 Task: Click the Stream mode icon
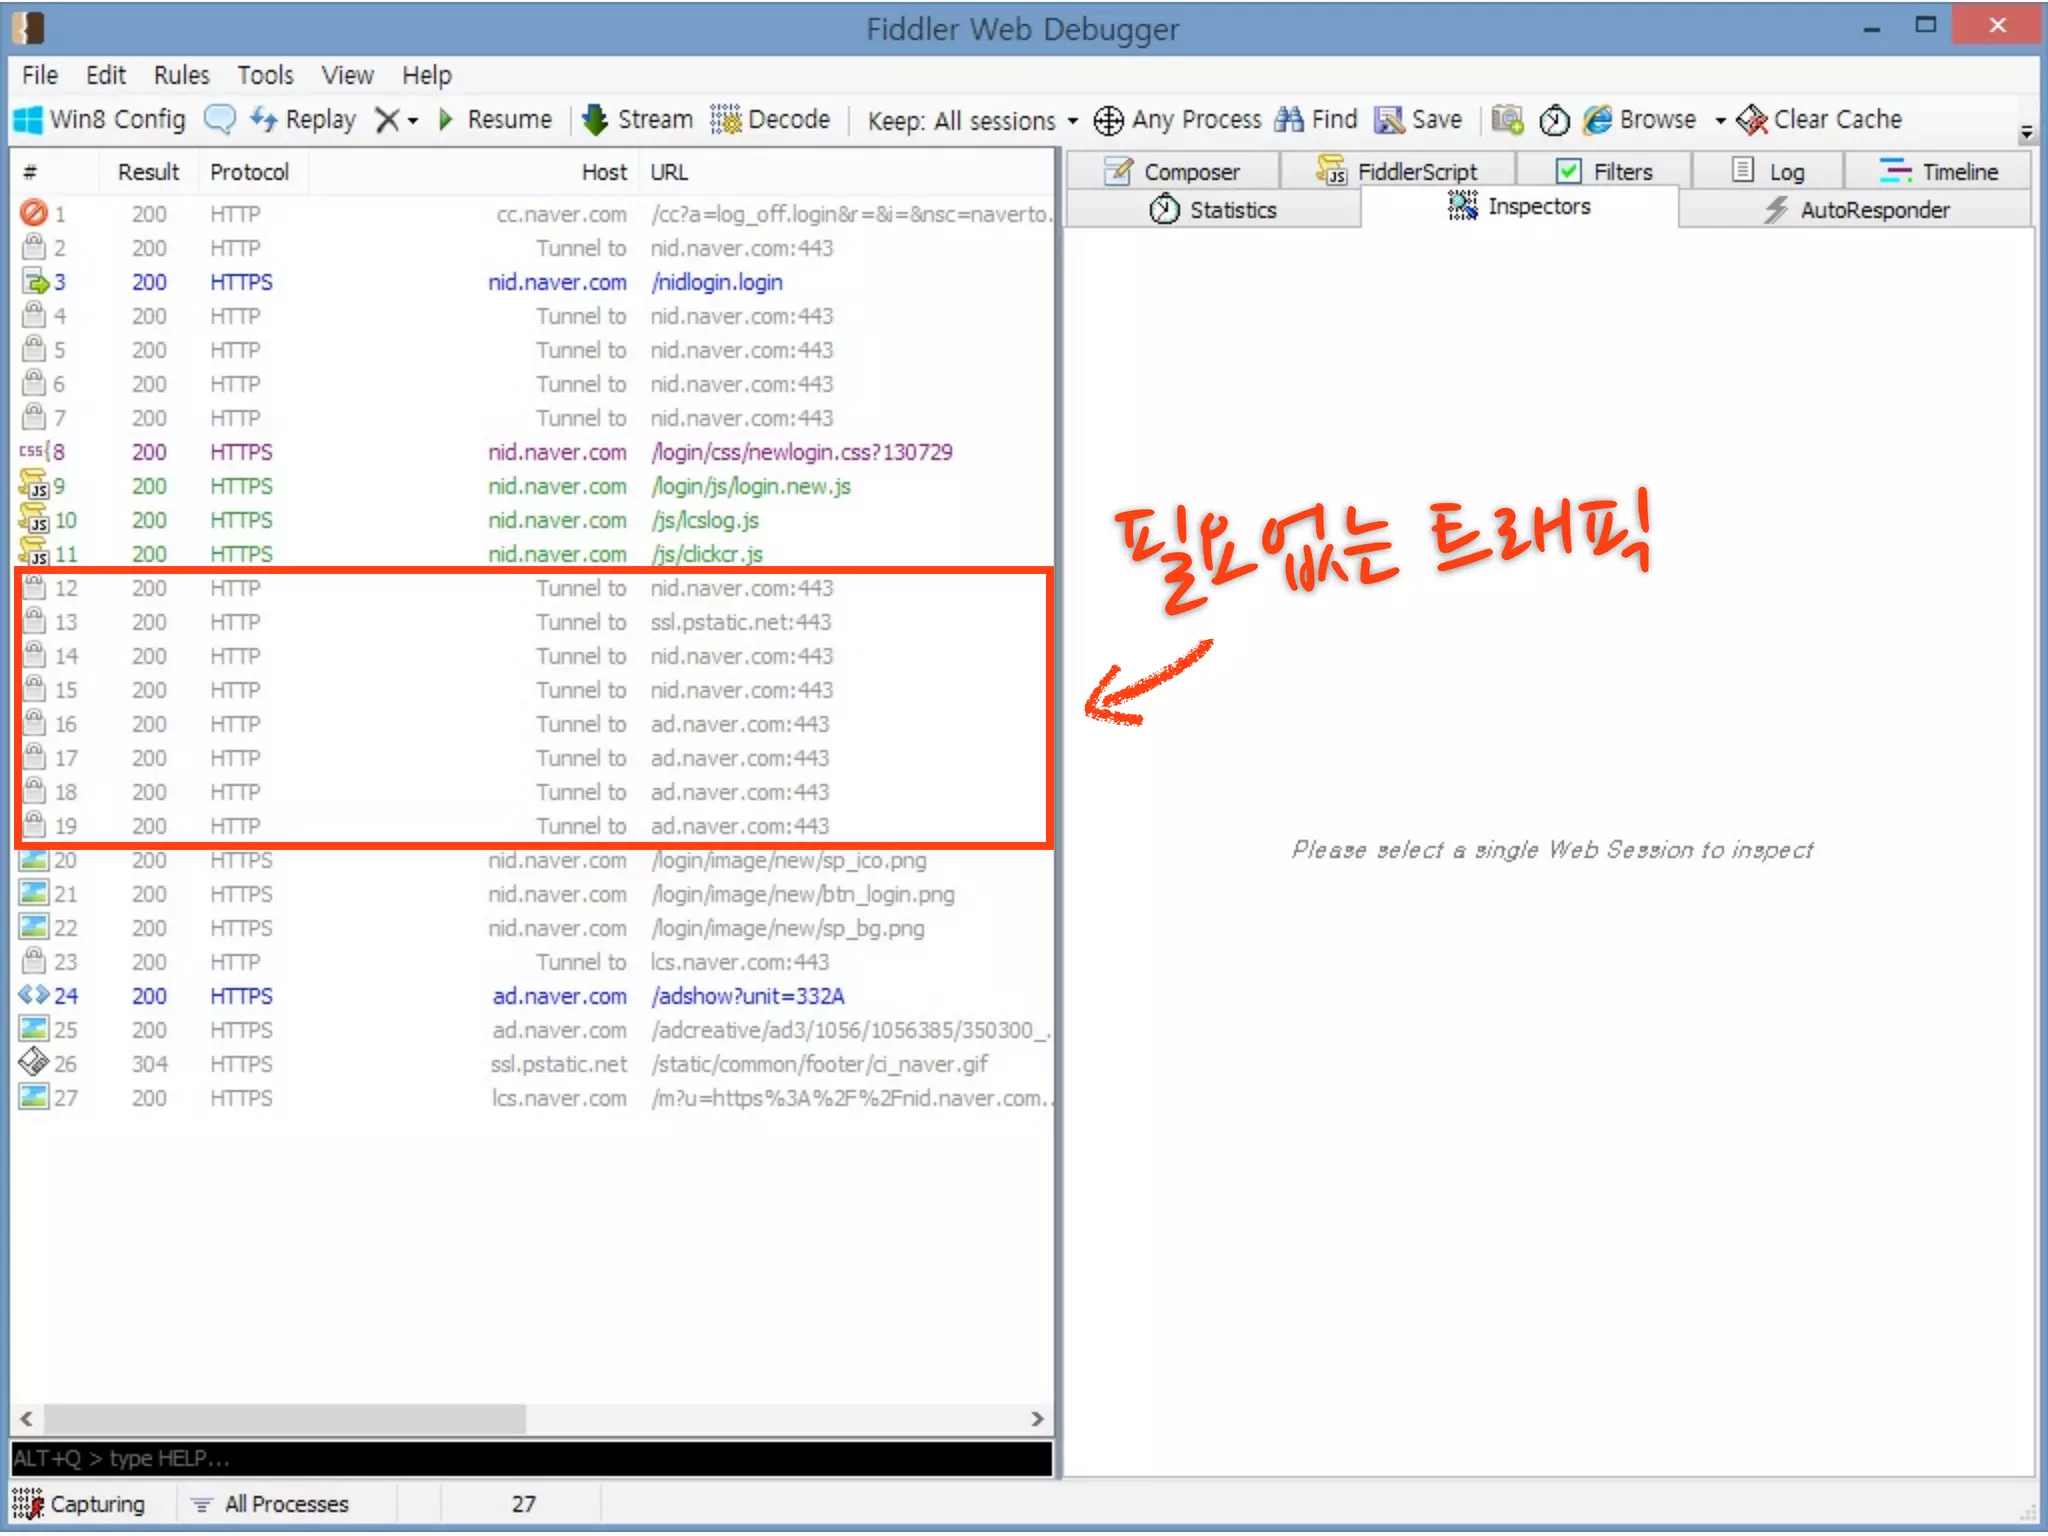(x=595, y=120)
